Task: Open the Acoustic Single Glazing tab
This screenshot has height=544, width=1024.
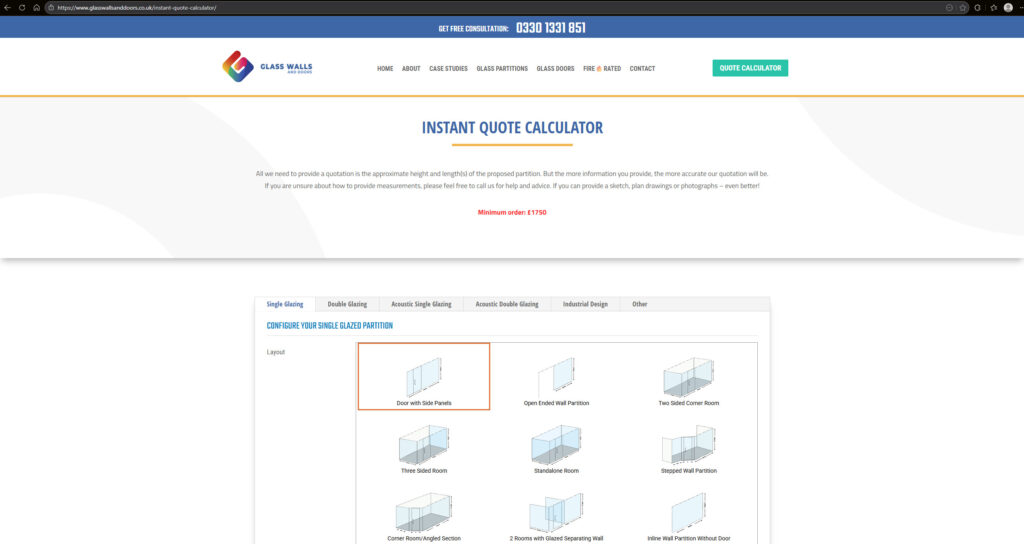Action: (x=421, y=304)
